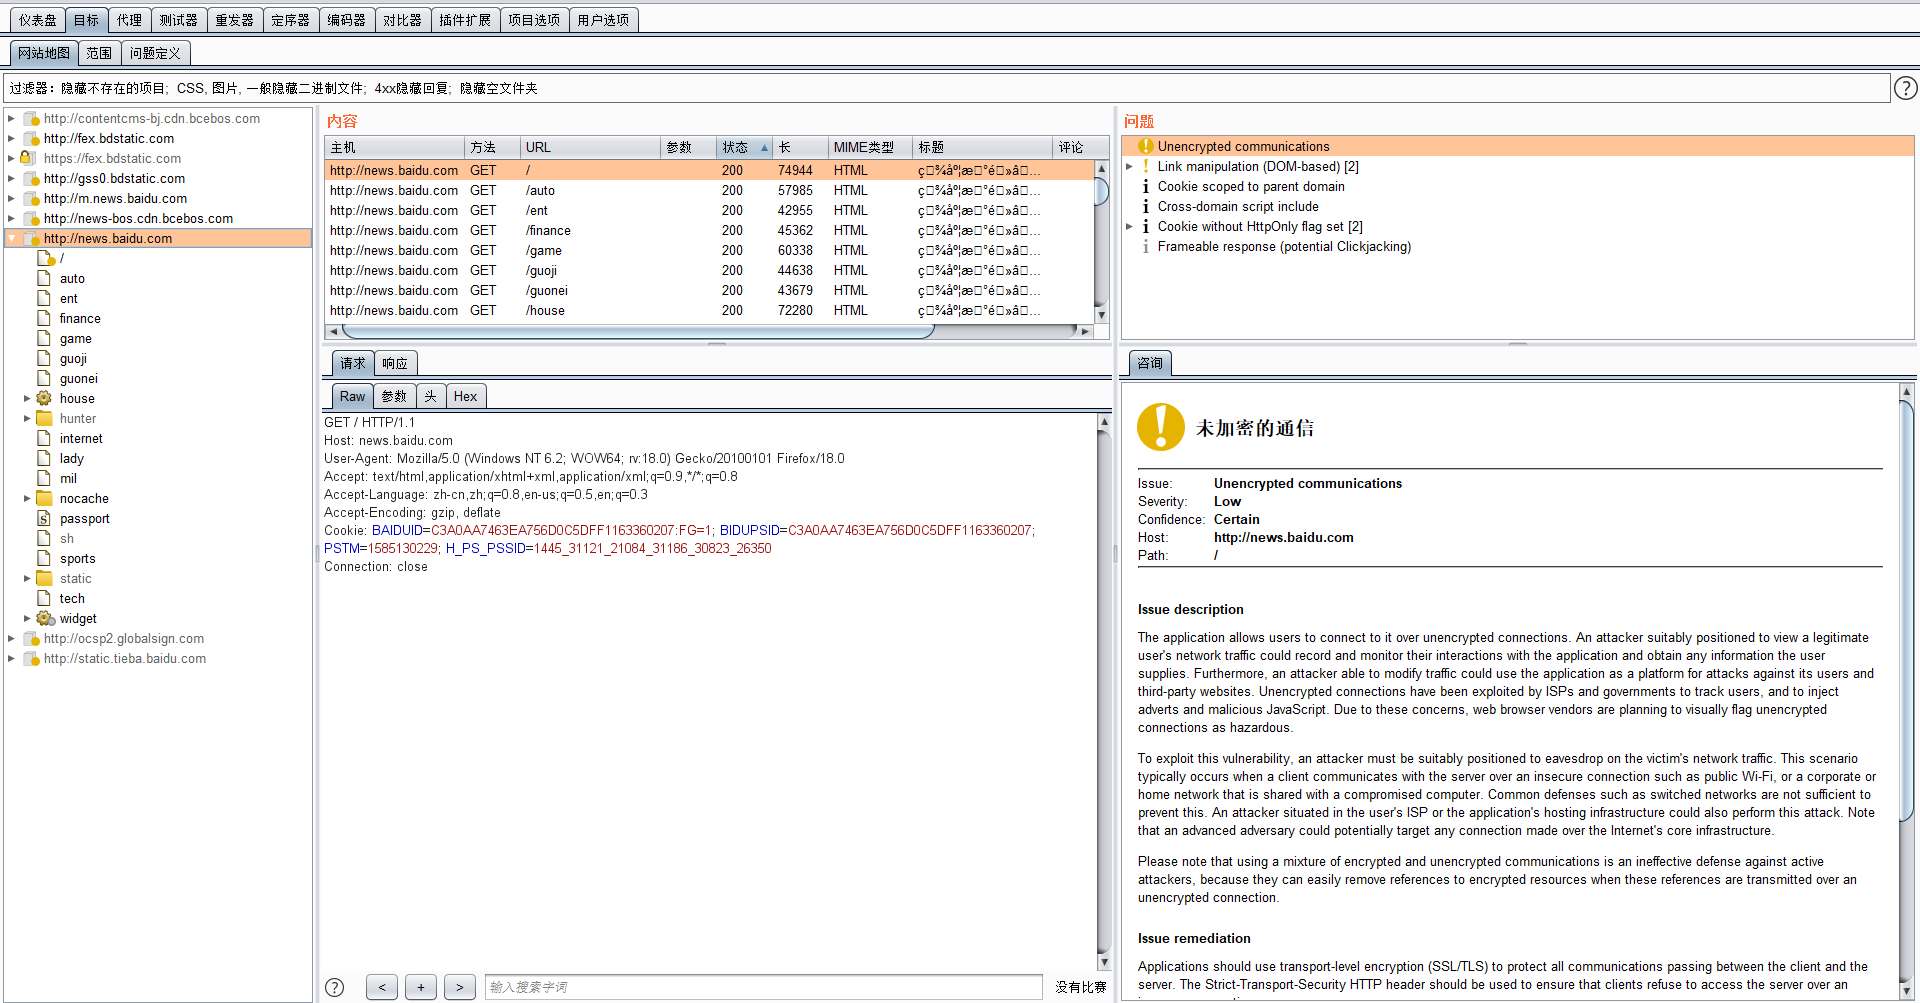
Task: Expand the http://gss0.bdstatic.com host node
Action: pos(12,178)
